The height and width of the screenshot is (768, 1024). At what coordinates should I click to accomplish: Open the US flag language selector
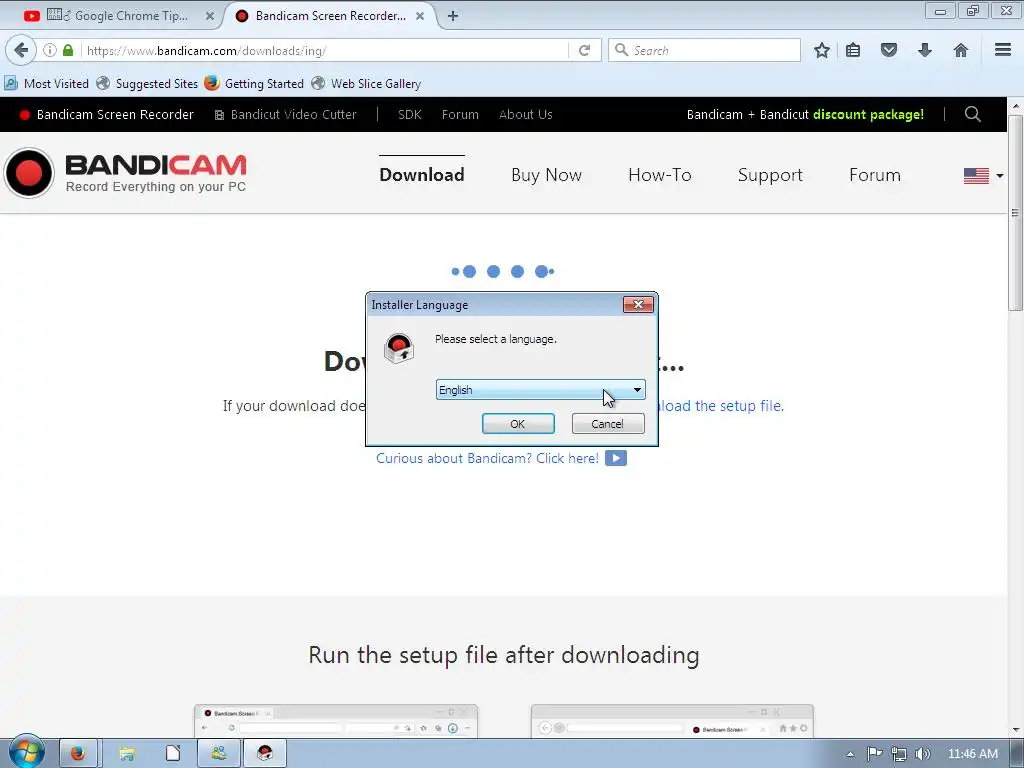tap(983, 176)
